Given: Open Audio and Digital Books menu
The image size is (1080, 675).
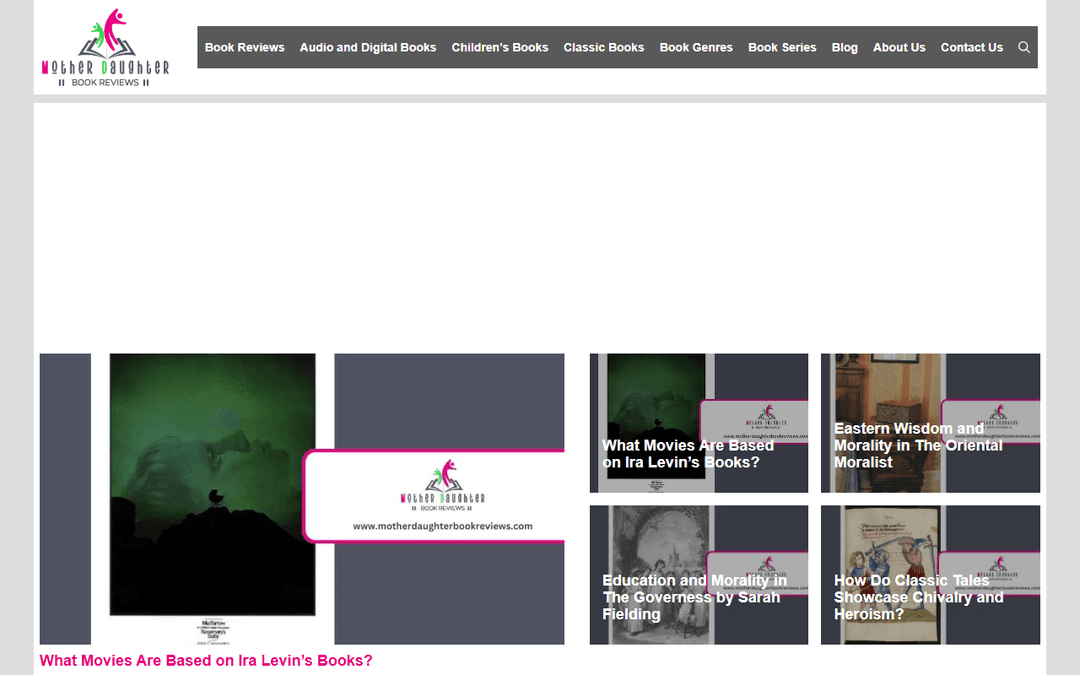Looking at the screenshot, I should 368,48.
